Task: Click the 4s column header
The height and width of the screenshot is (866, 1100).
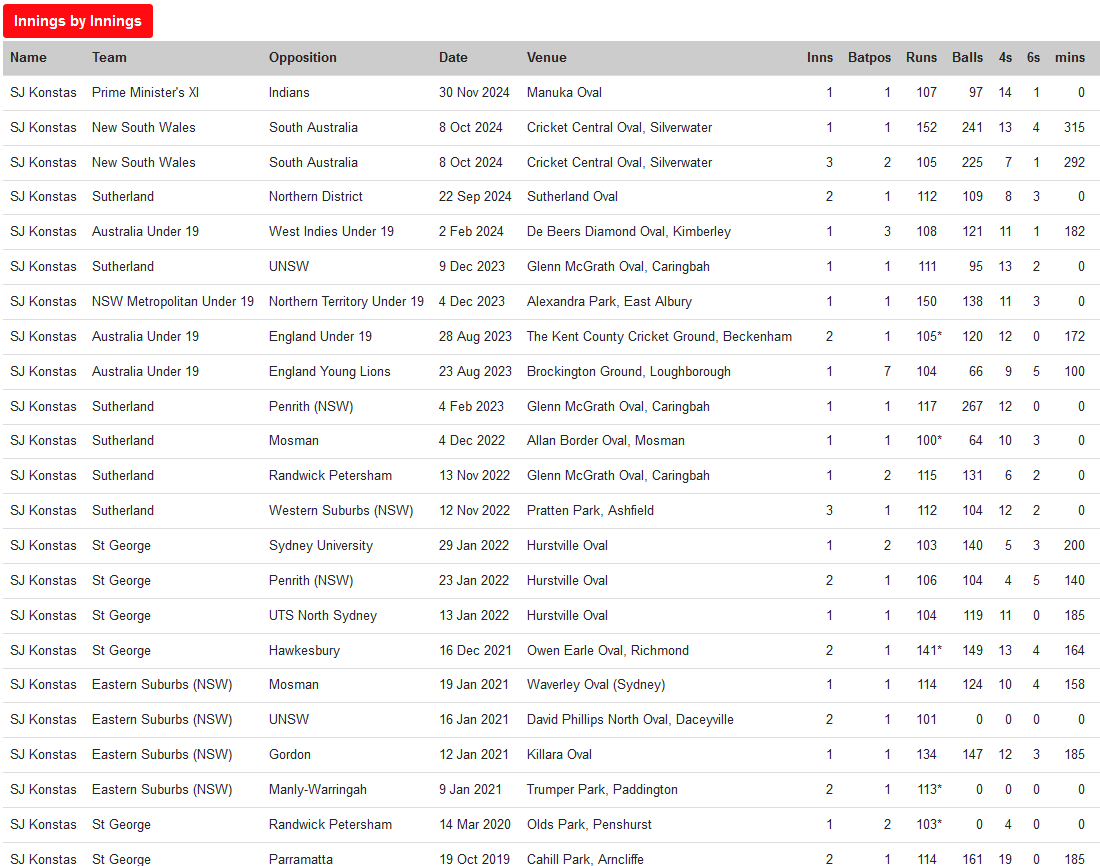Action: click(x=1005, y=58)
